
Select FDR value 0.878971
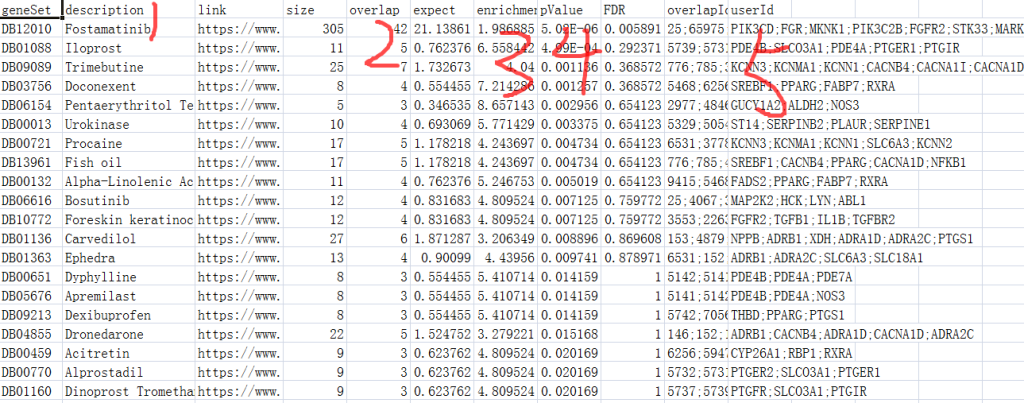pos(632,258)
